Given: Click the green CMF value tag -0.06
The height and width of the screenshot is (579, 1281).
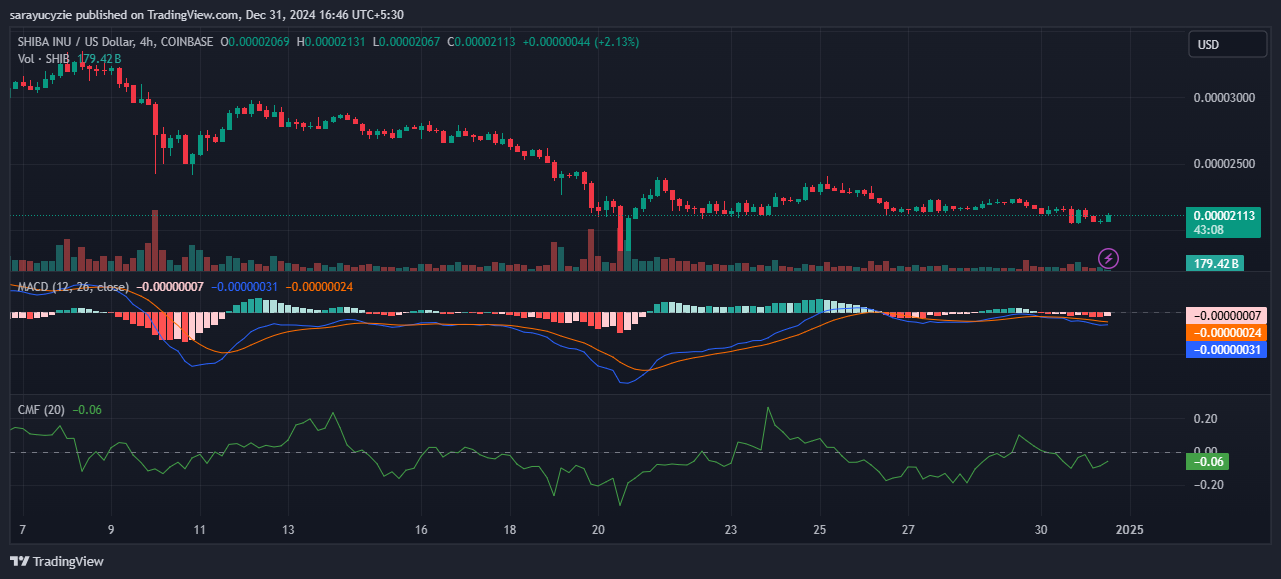Looking at the screenshot, I should point(1206,462).
